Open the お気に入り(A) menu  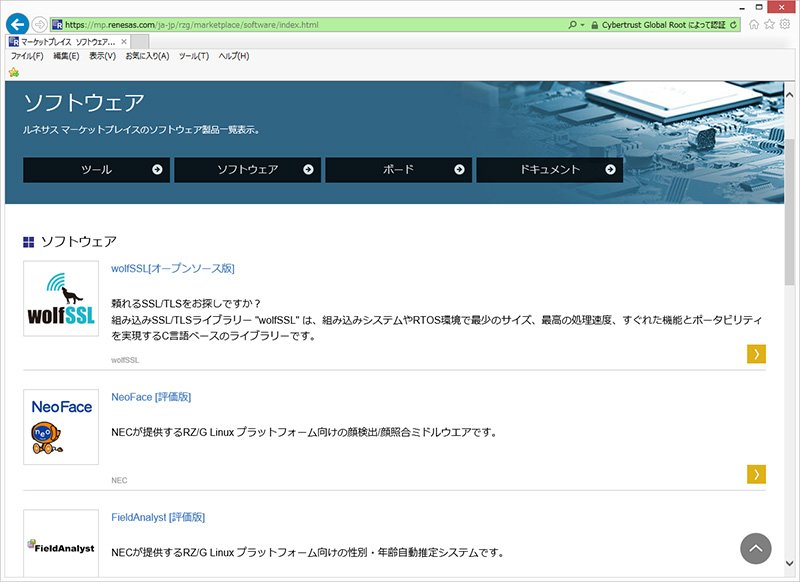147,56
